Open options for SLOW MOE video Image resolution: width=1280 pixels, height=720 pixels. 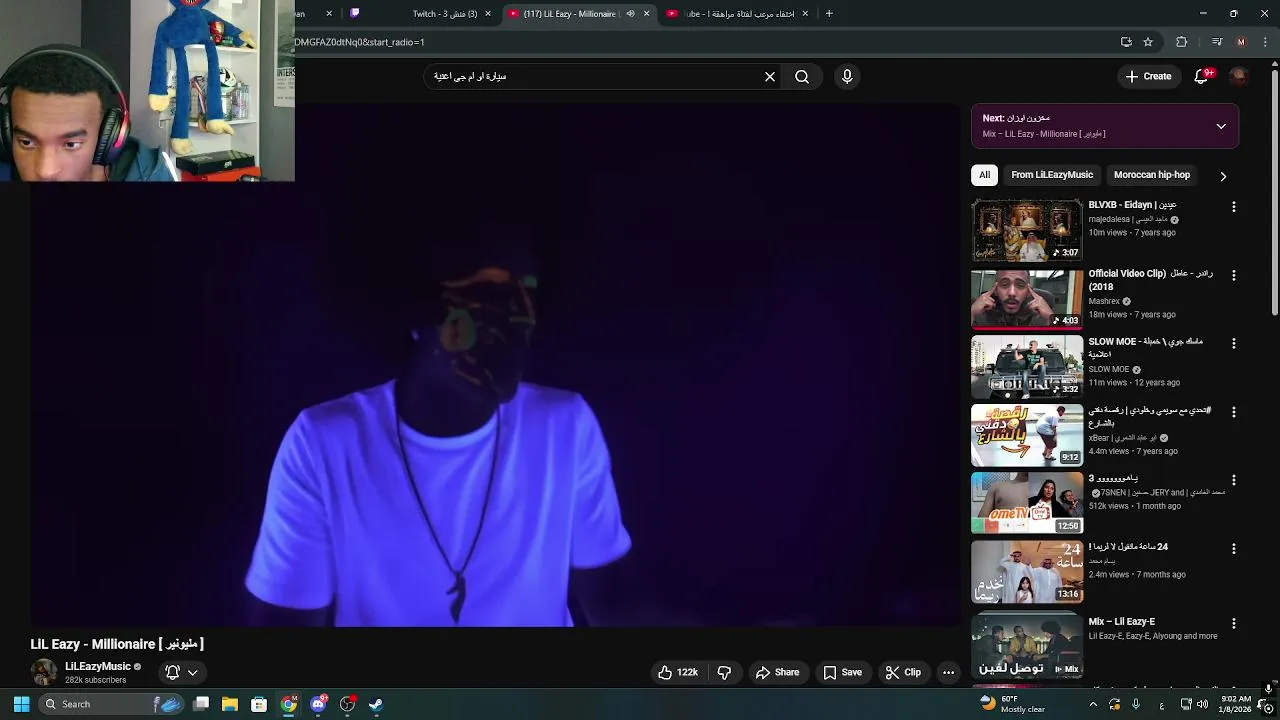[1233, 344]
